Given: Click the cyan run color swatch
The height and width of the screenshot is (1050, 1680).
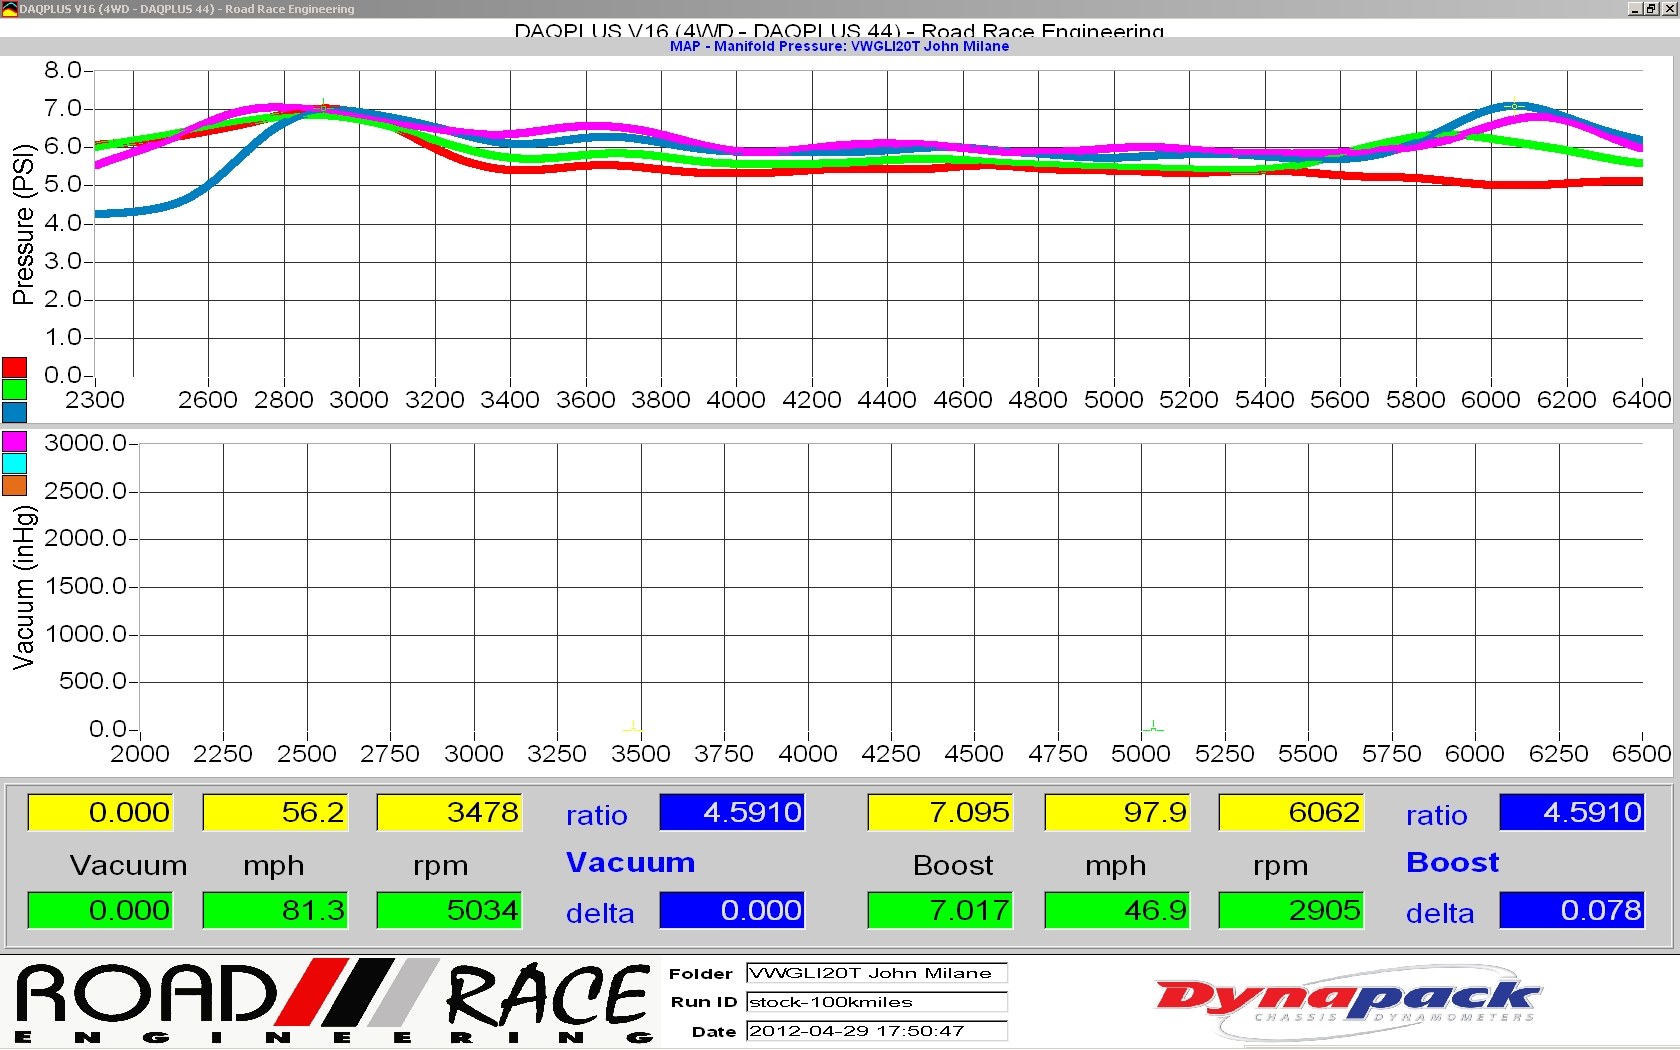Looking at the screenshot, I should (14, 463).
